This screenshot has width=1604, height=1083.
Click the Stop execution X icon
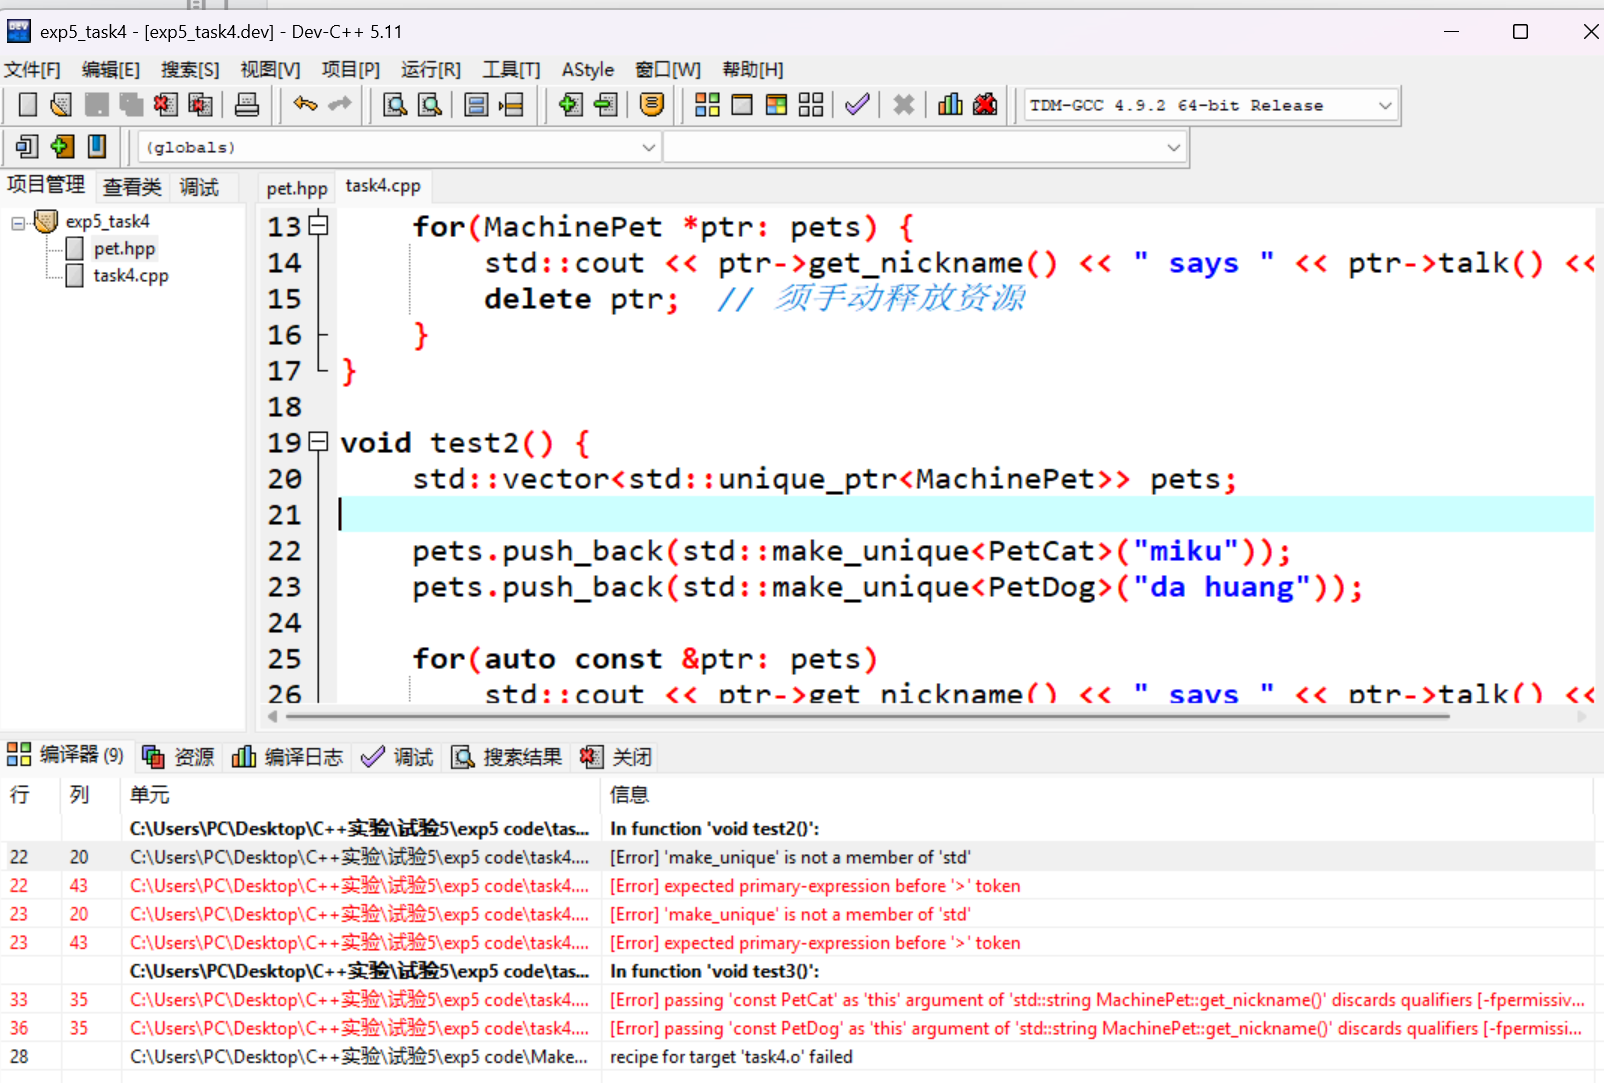(x=903, y=105)
